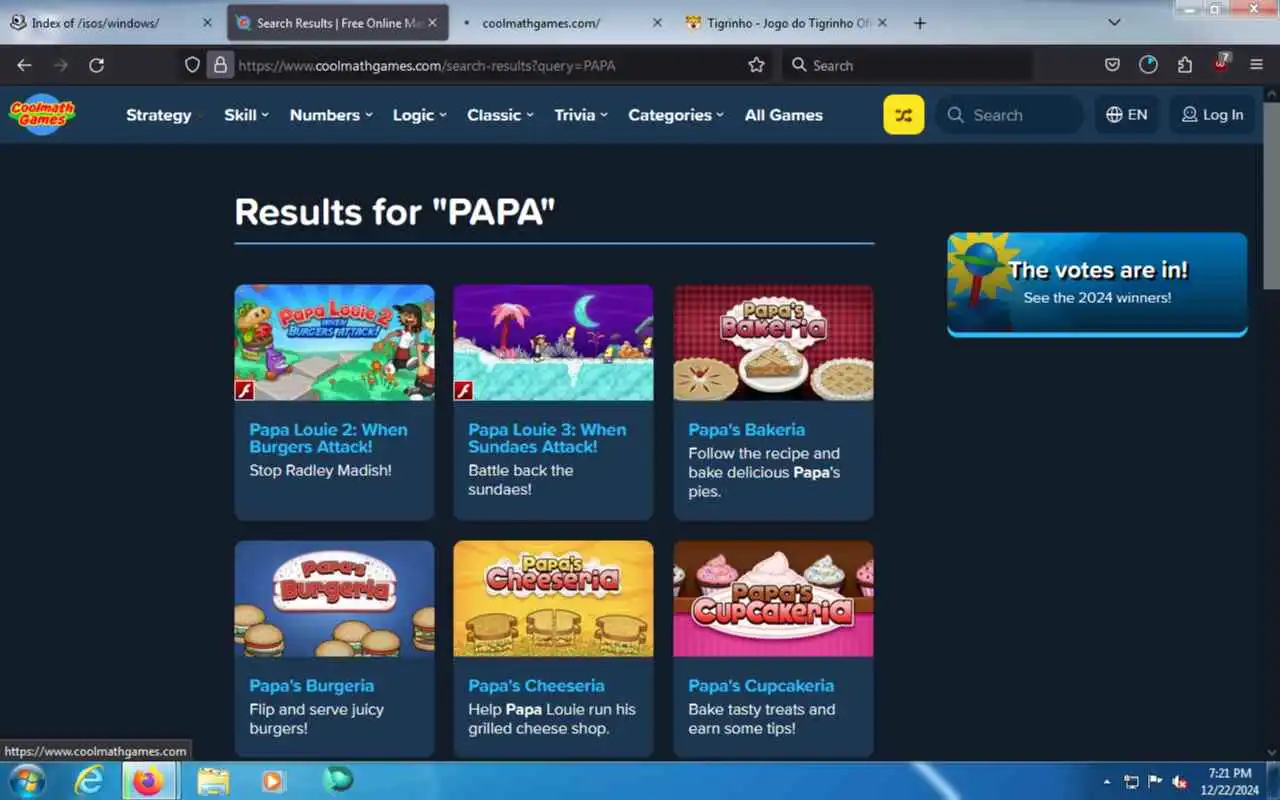Click Papa's Cheeseria thumbnail image
Screen dimensions: 1280x800
point(553,599)
